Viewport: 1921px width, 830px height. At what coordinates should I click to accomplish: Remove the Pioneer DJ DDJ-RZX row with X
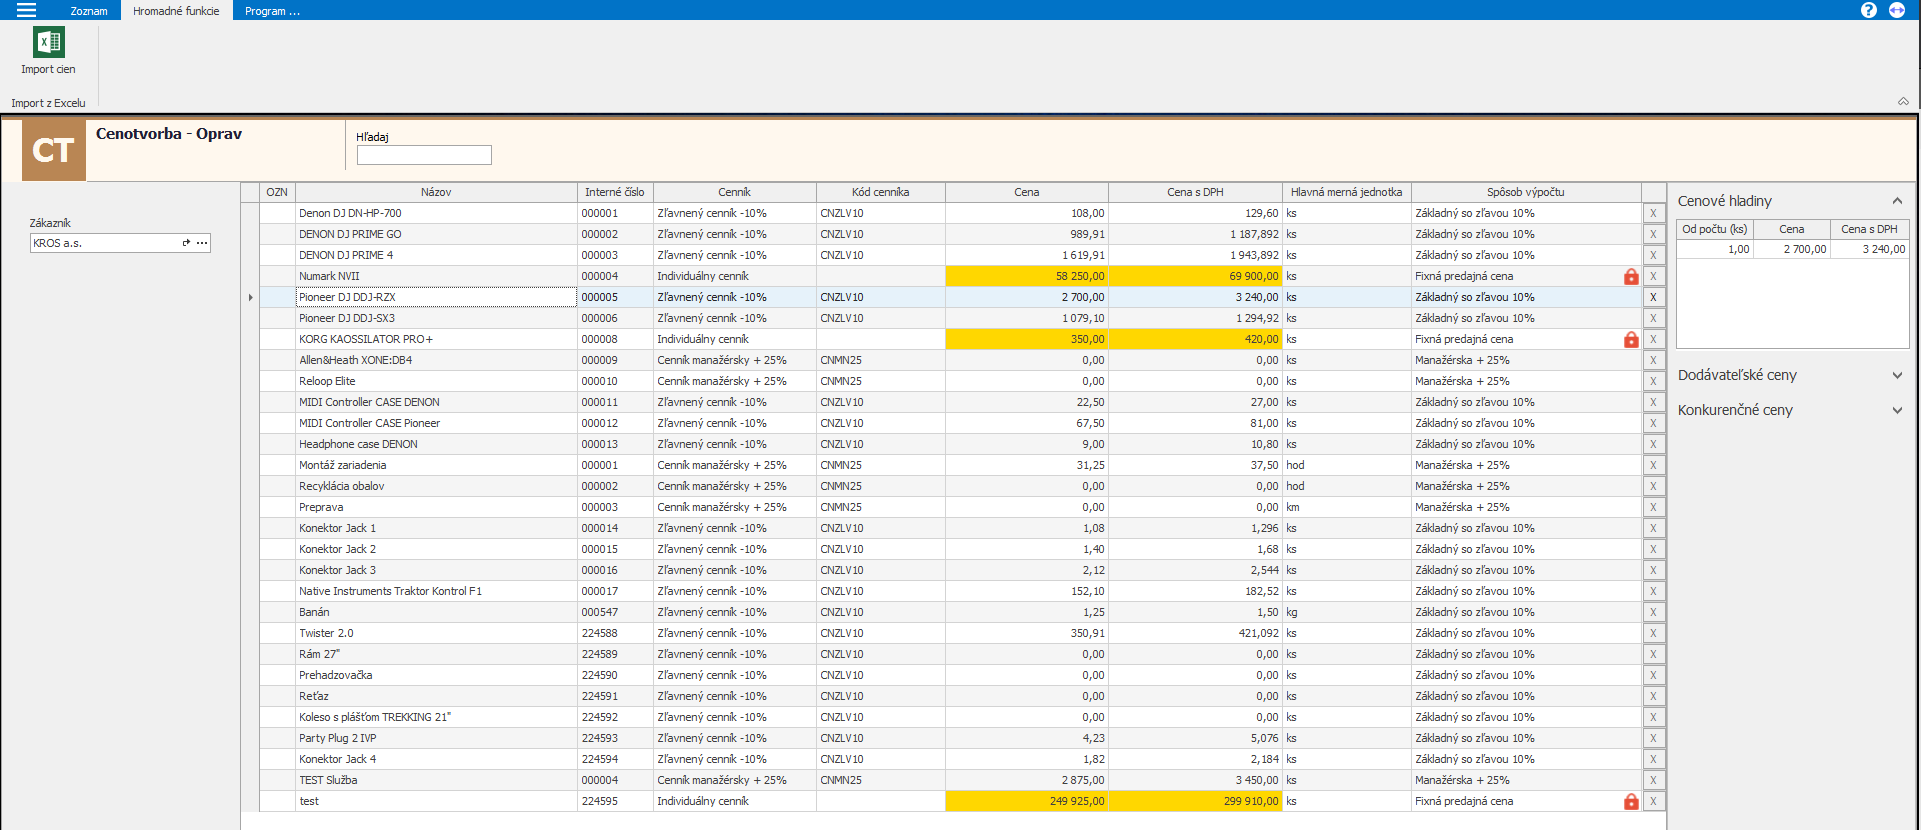[x=1653, y=297]
